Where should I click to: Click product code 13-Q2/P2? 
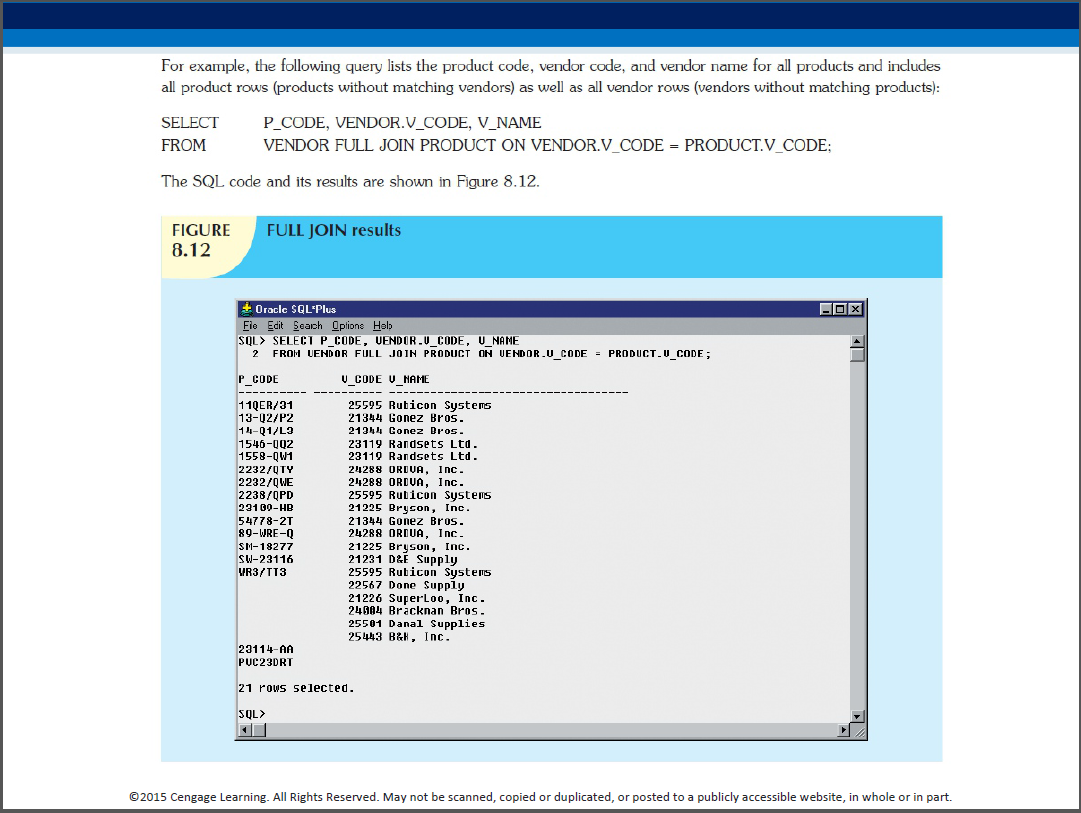click(265, 418)
